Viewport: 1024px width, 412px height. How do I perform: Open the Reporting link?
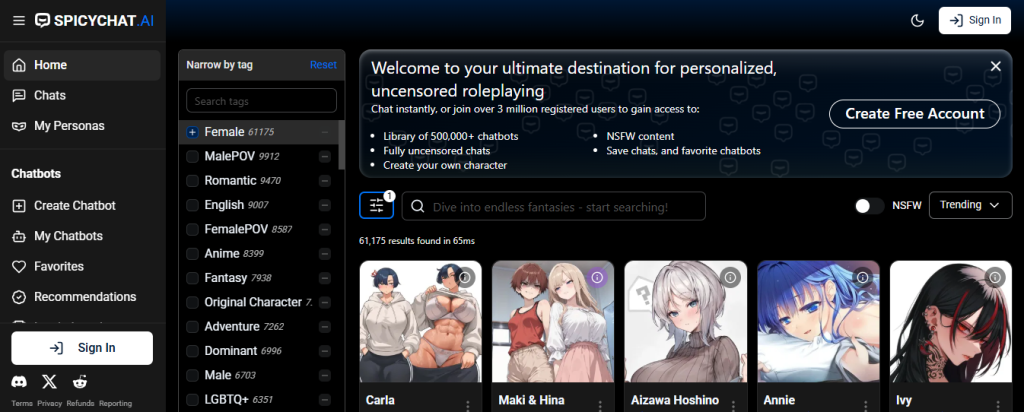[x=116, y=404]
